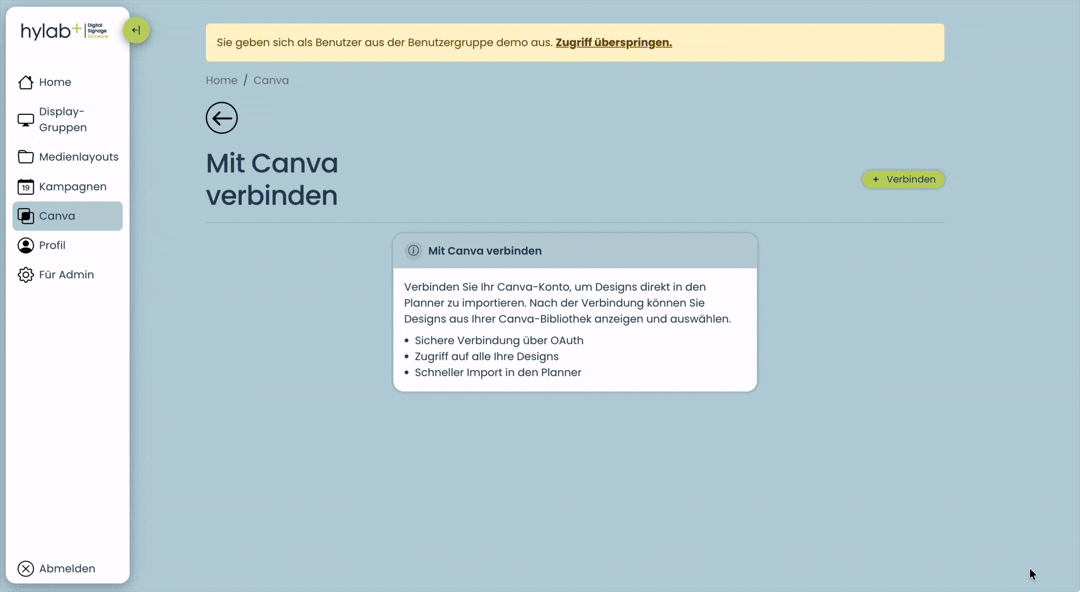Click the Abmelden logout icon
This screenshot has height=592, width=1080.
[25, 568]
